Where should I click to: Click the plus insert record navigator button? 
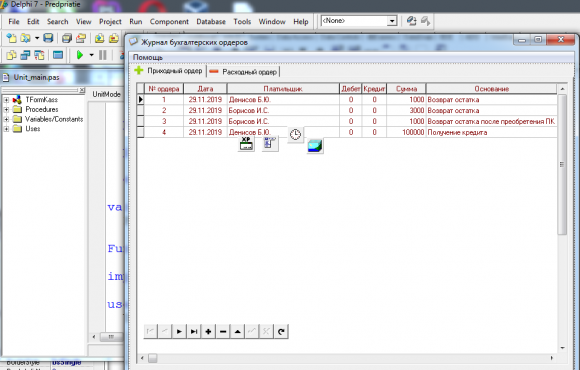tap(208, 332)
